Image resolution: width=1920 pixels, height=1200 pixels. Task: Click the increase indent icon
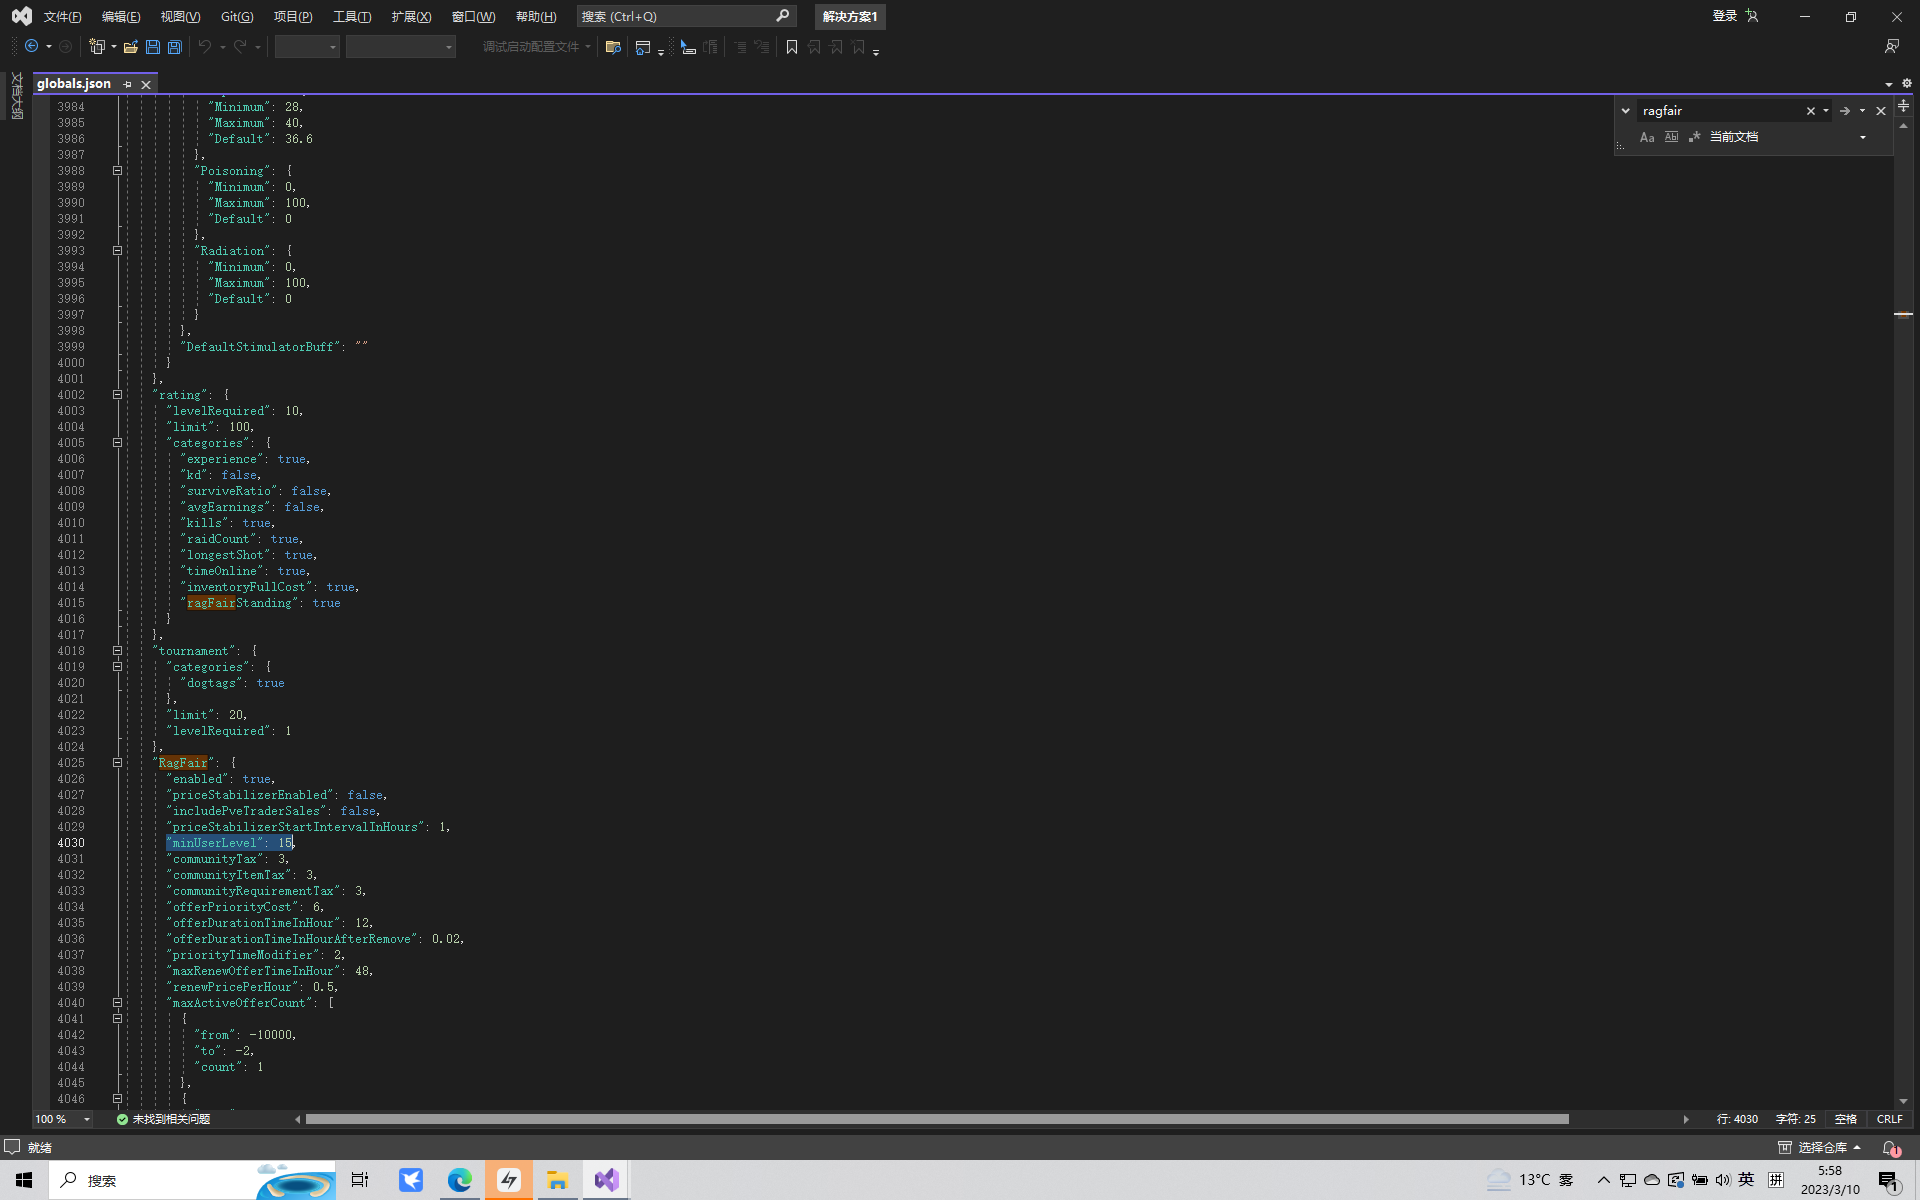(762, 47)
